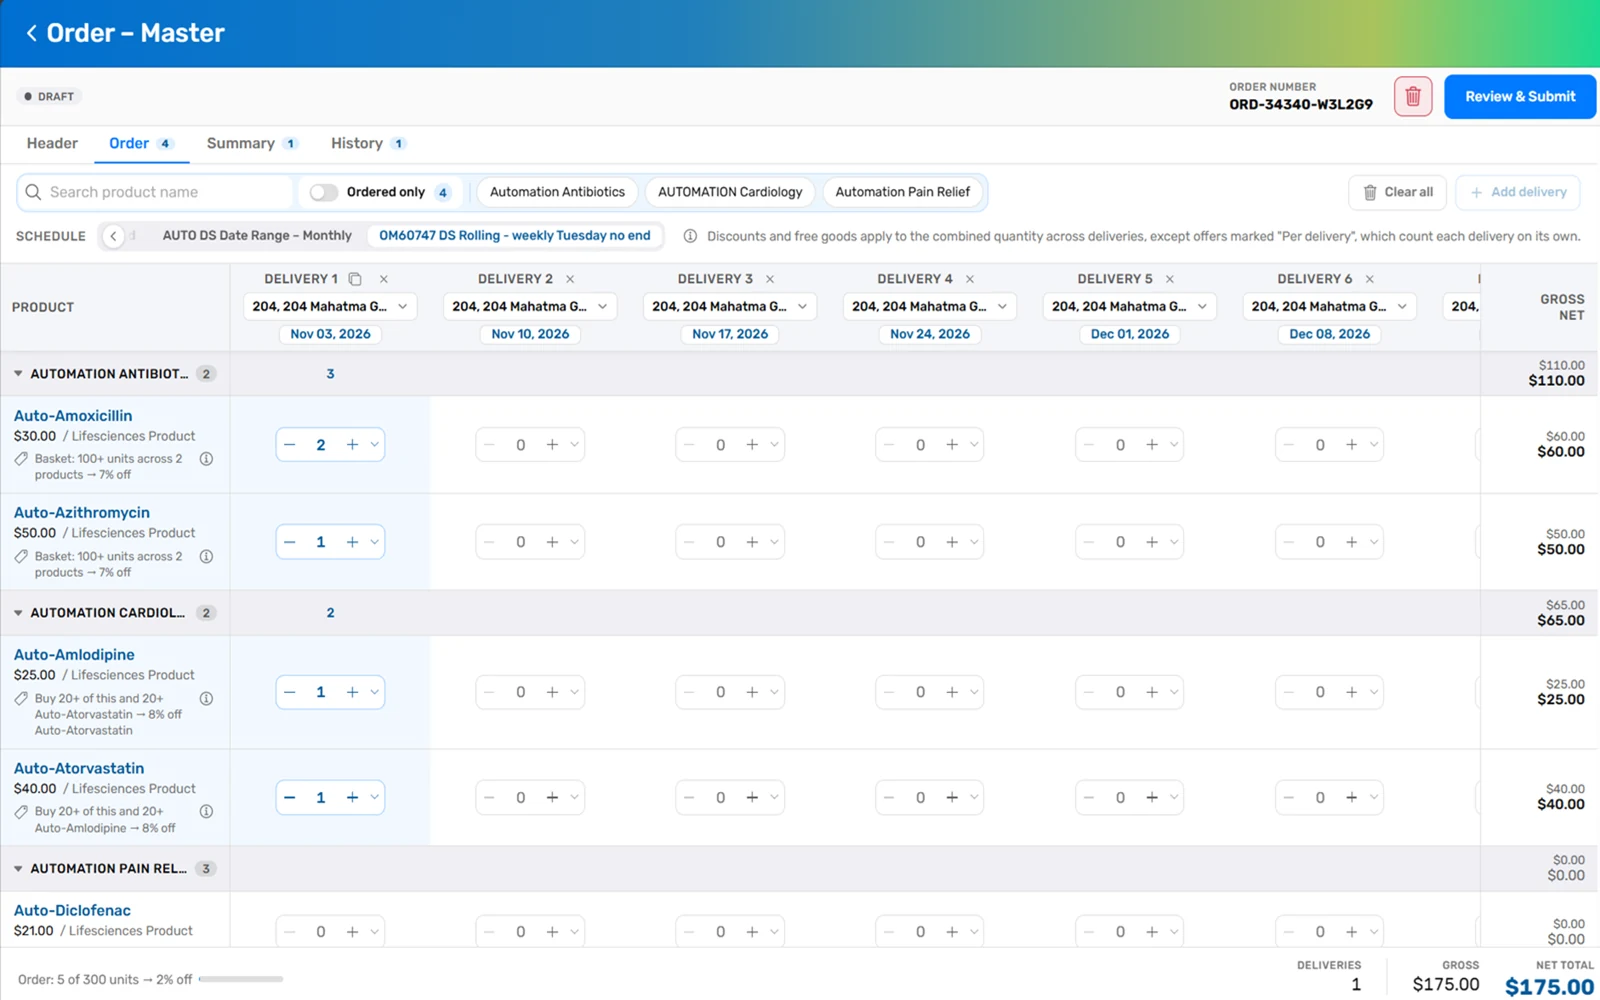Viewport: 1600px width, 1000px height.
Task: Filter by Automation Pain Relief chip
Action: 902,192
